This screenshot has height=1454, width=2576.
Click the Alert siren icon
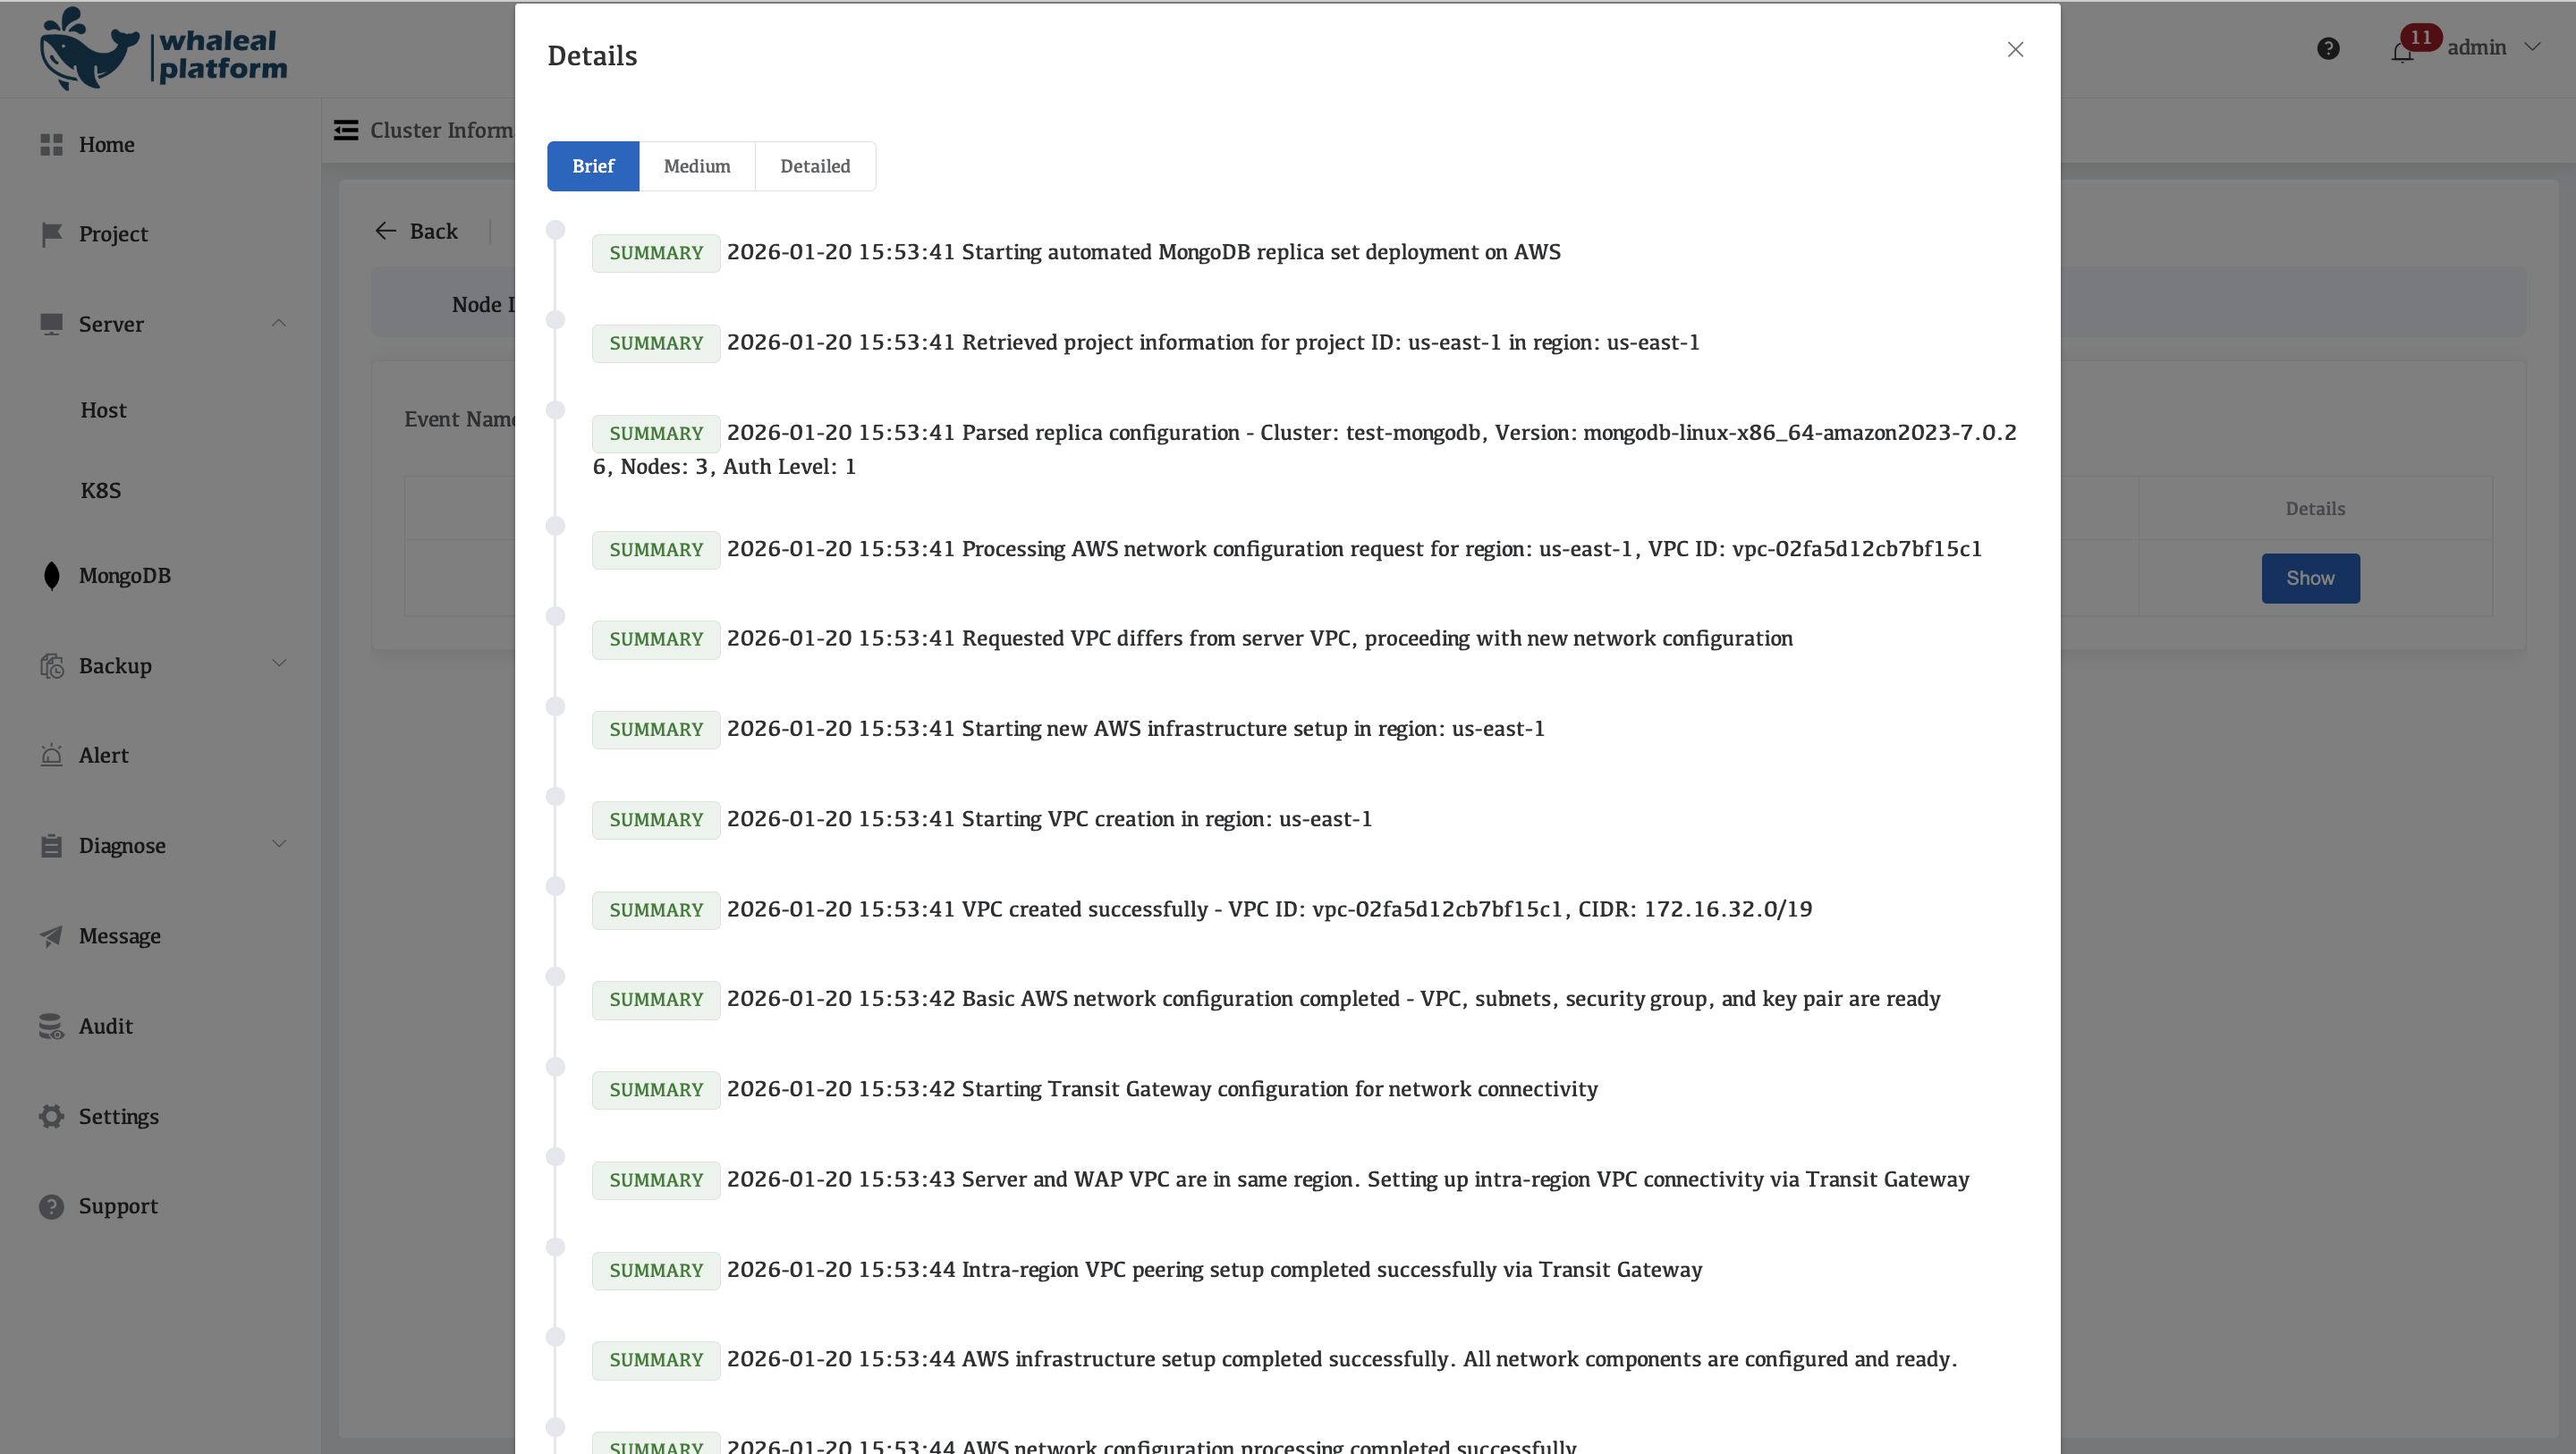tap(52, 756)
